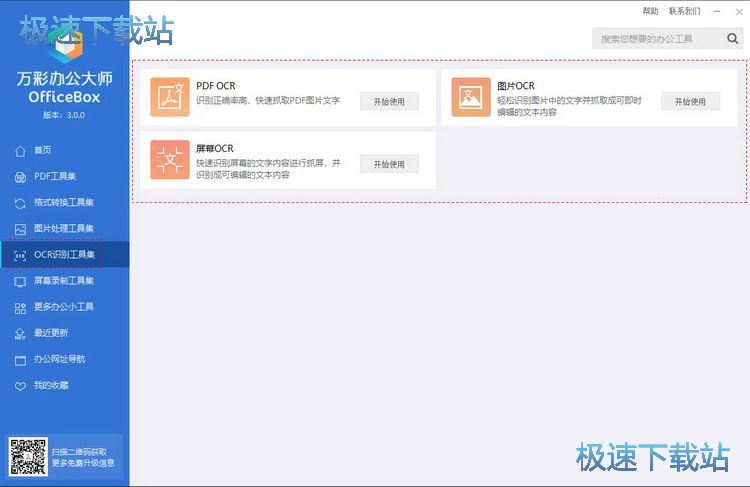Viewport: 750px width, 487px height.
Task: Open 更多办公小工具 menu item
Action: pyautogui.click(x=65, y=307)
